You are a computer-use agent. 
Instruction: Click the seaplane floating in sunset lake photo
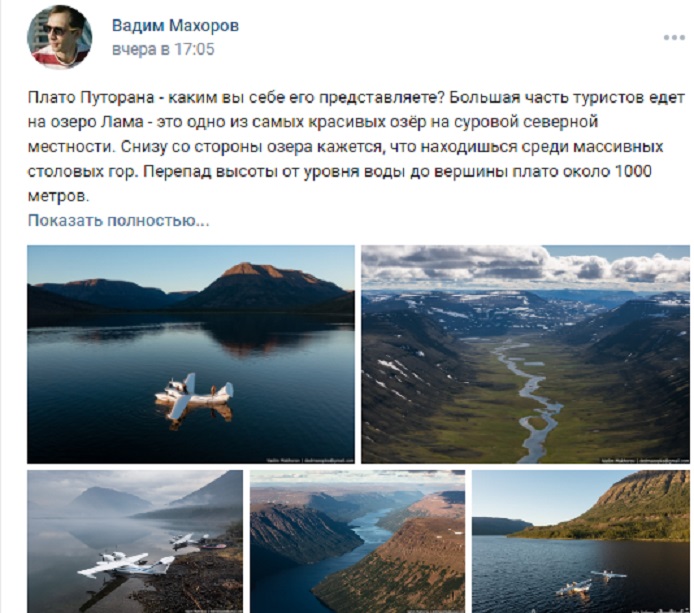coord(194,396)
